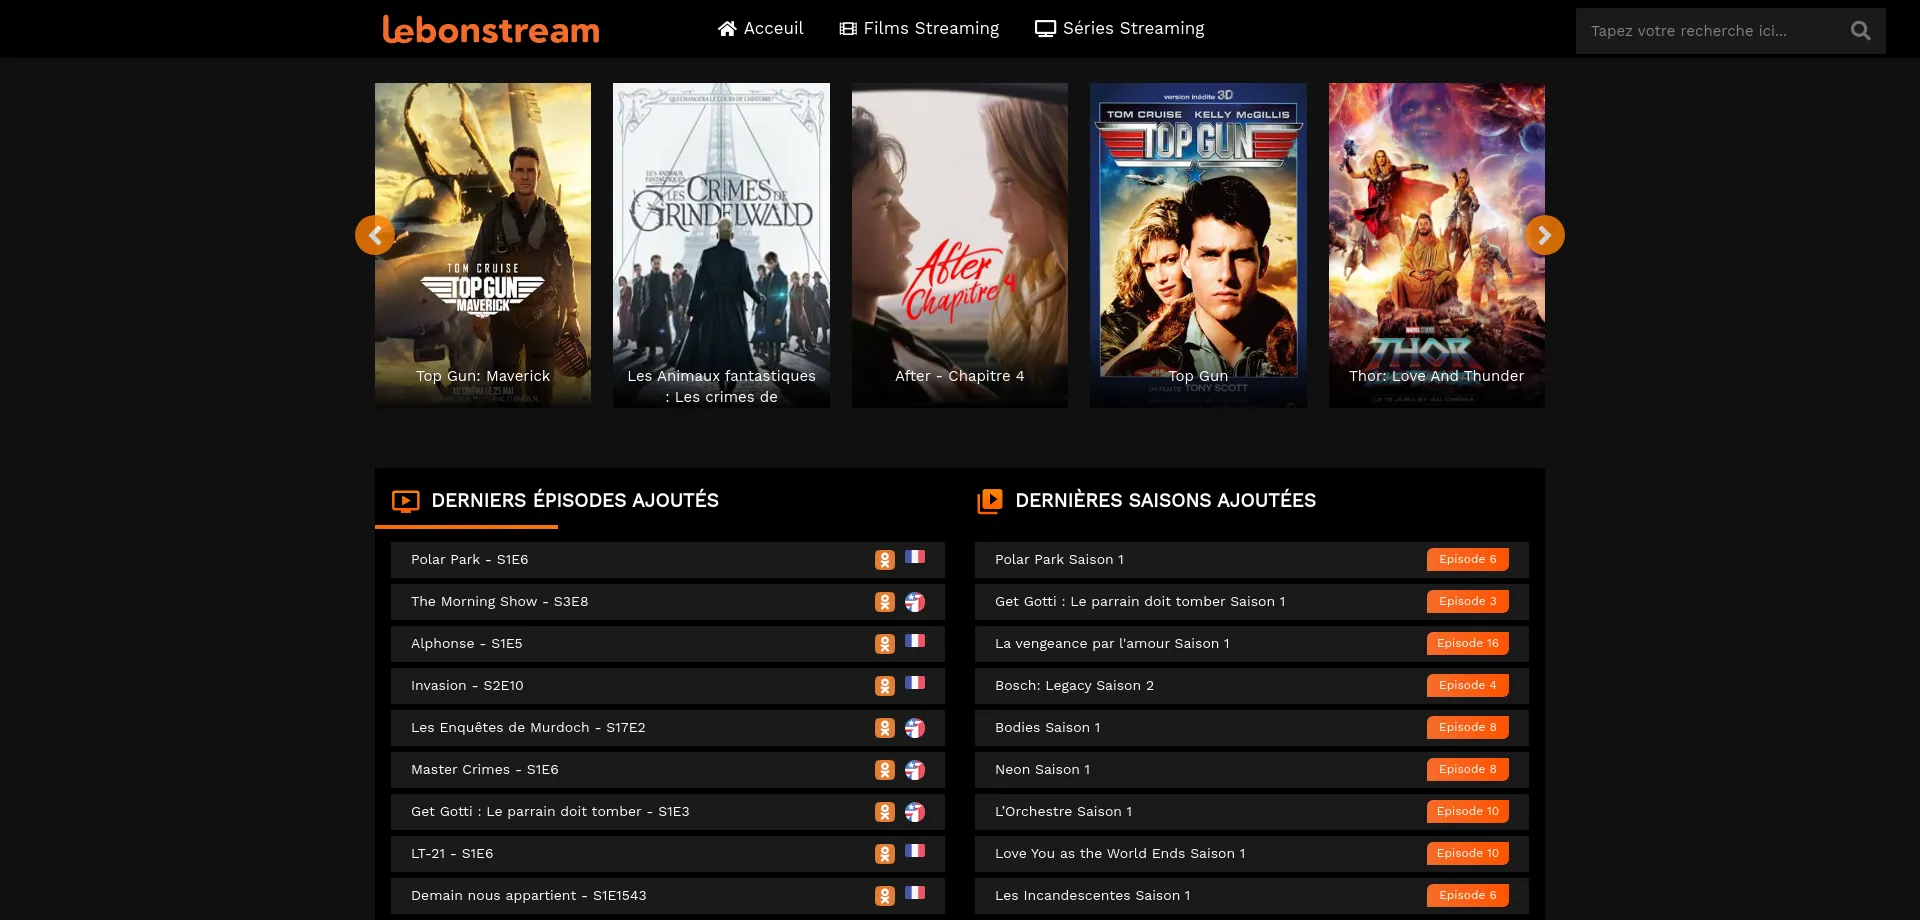This screenshot has height=920, width=1920.
Task: Click the French flag on Polar Park S1E6
Action: (x=915, y=557)
